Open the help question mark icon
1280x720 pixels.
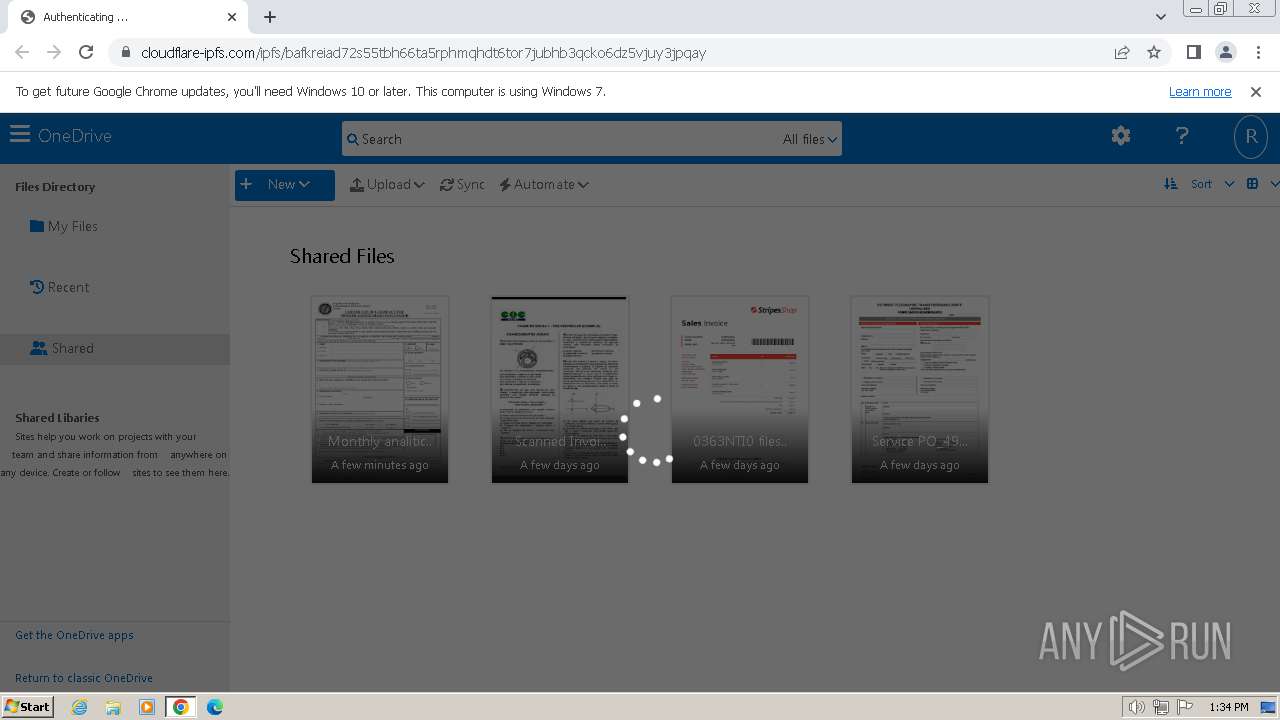coord(1182,136)
